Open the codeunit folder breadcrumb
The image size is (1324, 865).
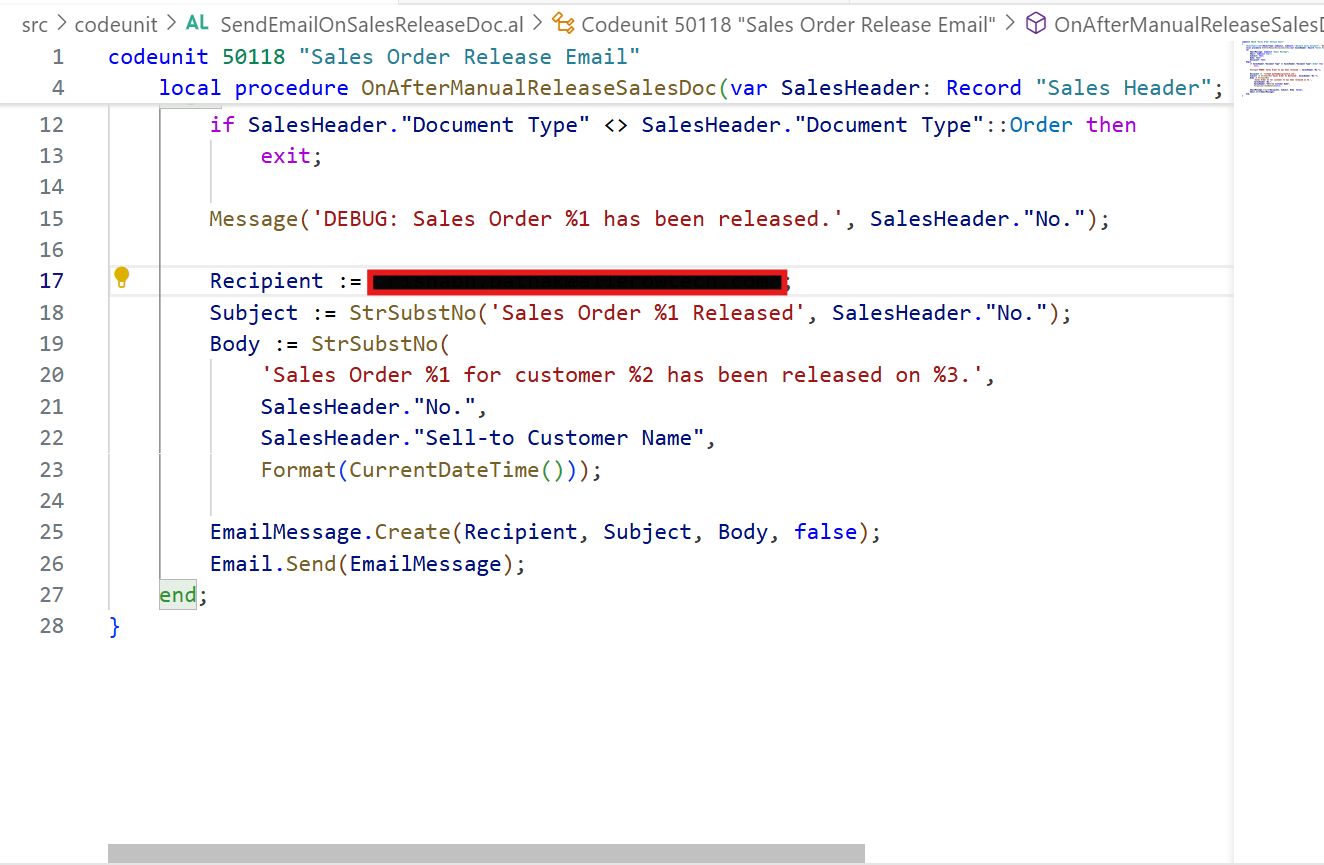pyautogui.click(x=116, y=24)
